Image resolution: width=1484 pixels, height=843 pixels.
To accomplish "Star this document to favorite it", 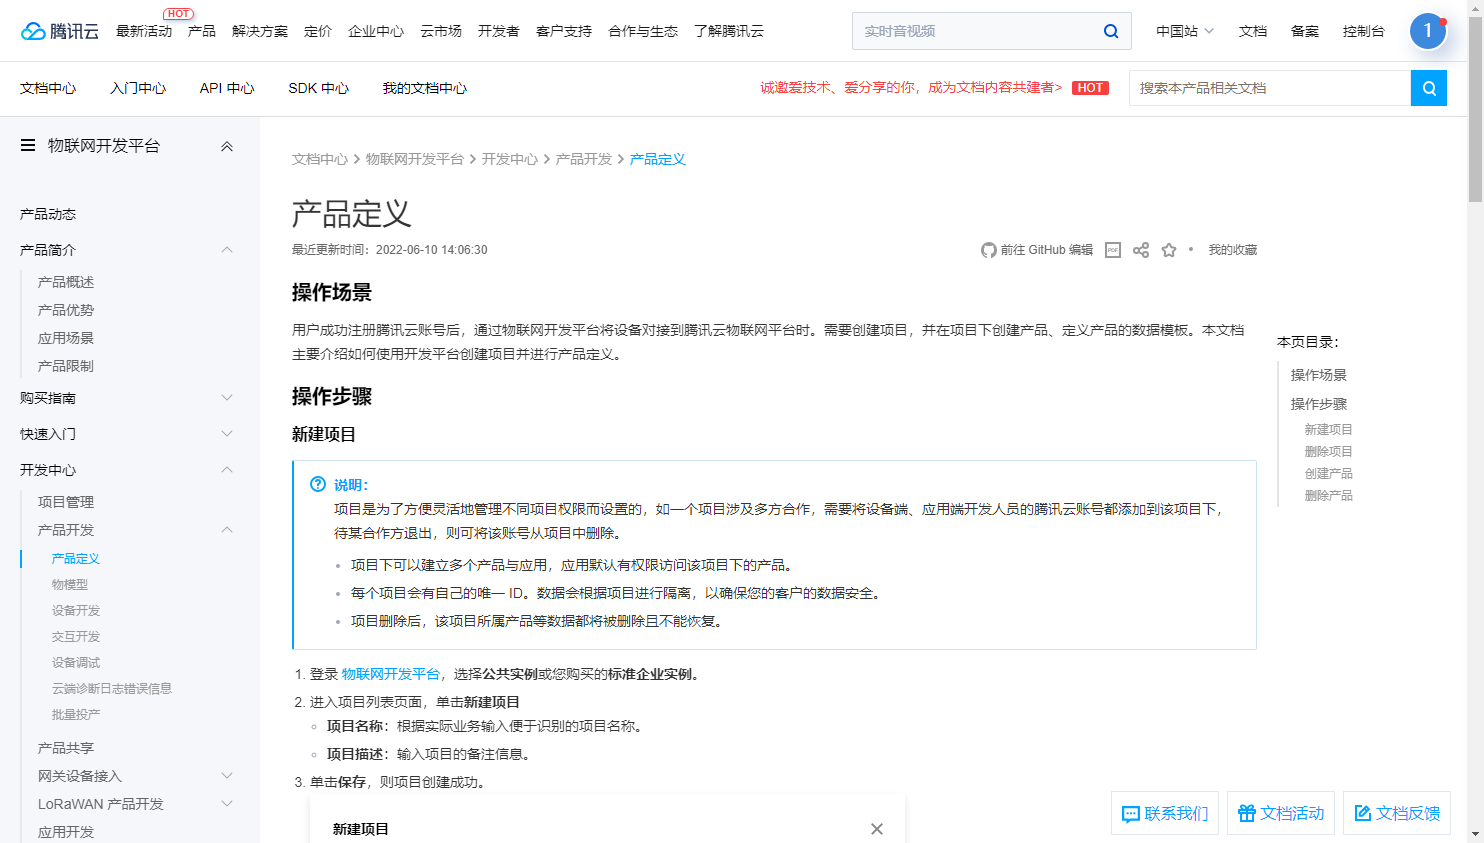I will coord(1169,250).
